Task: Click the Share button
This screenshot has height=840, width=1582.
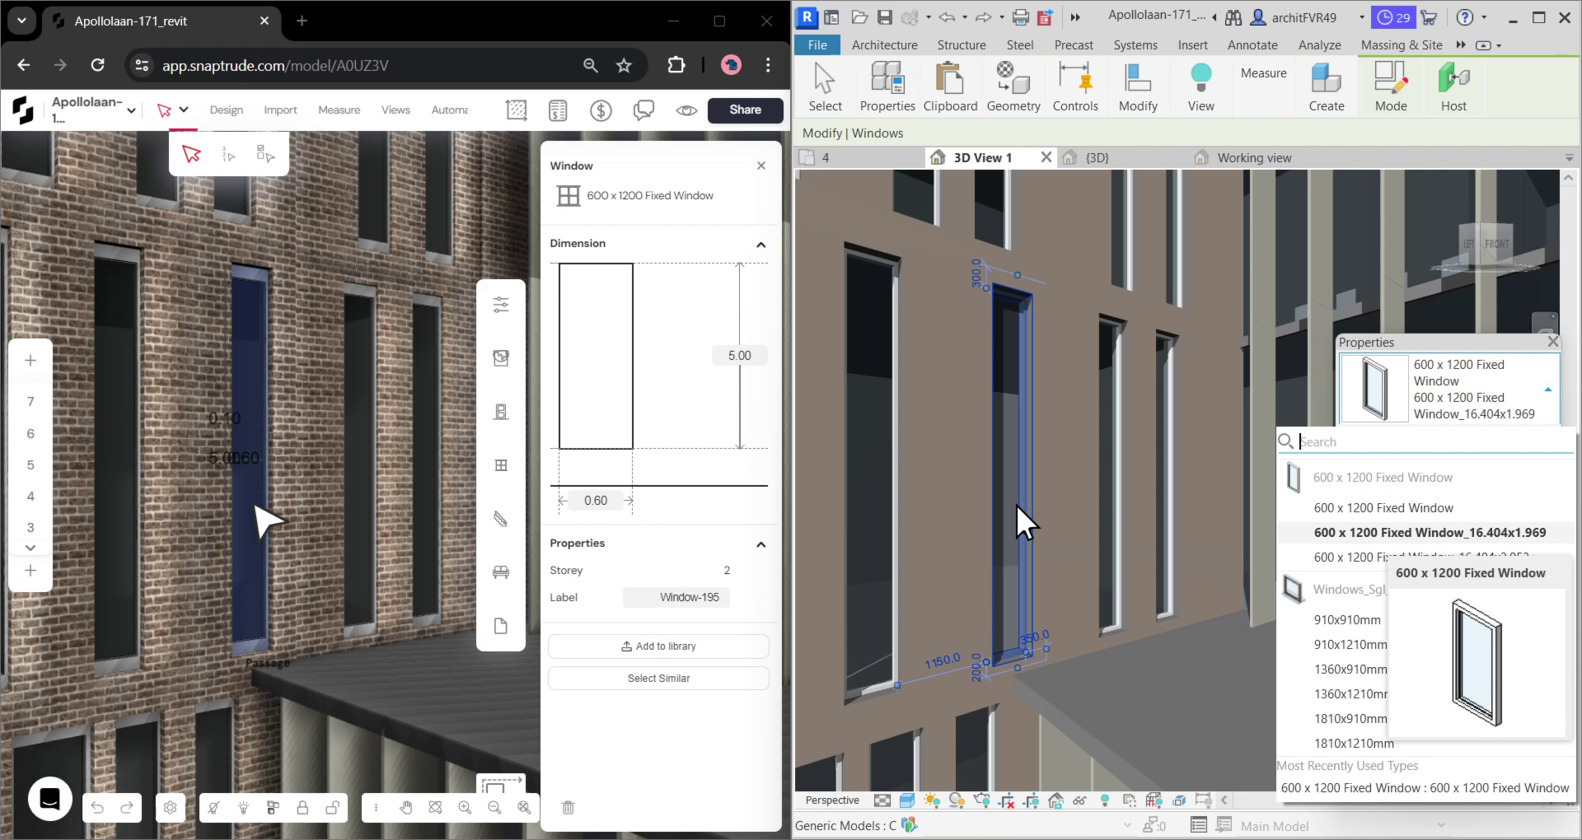Action: 745,110
